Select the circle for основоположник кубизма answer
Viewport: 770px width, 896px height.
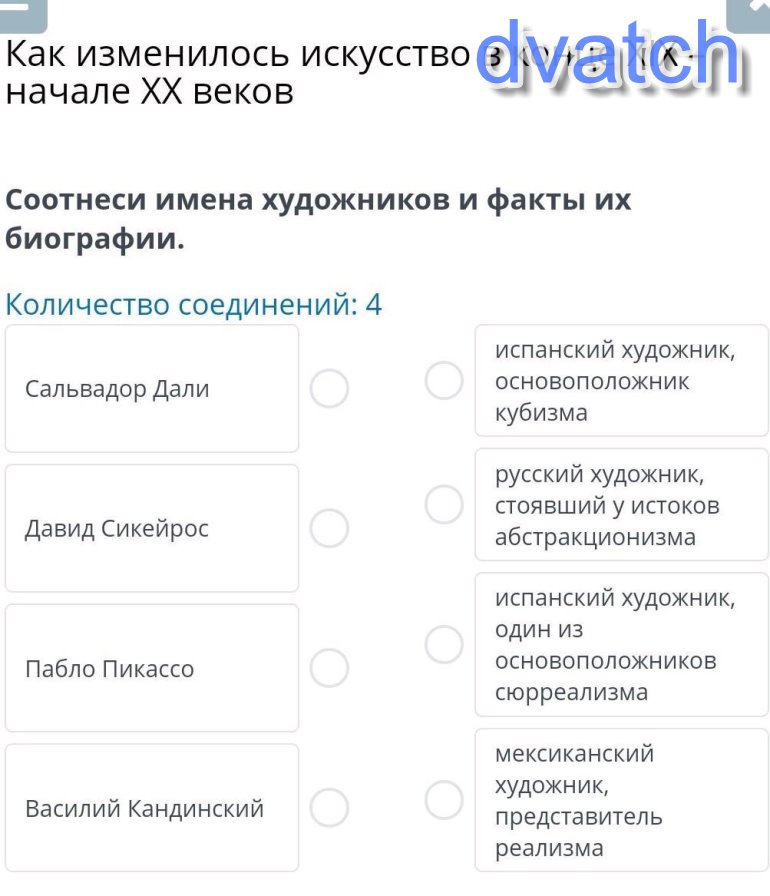(x=444, y=380)
